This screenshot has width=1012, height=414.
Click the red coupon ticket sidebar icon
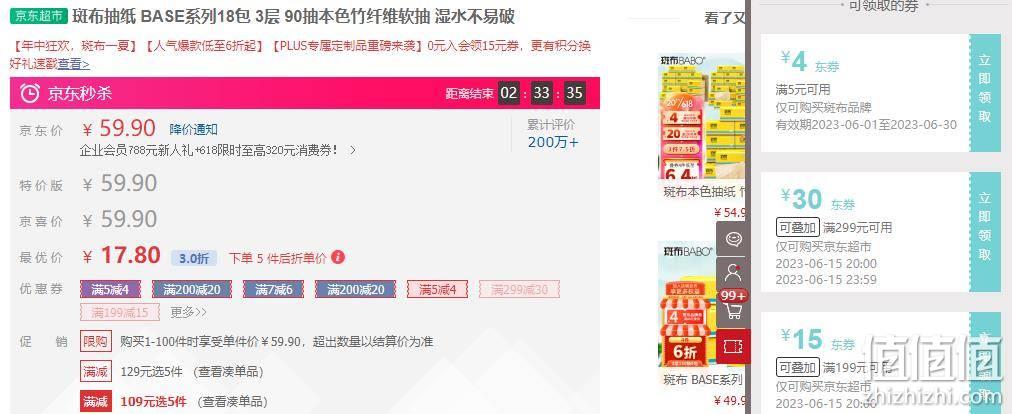(x=733, y=346)
